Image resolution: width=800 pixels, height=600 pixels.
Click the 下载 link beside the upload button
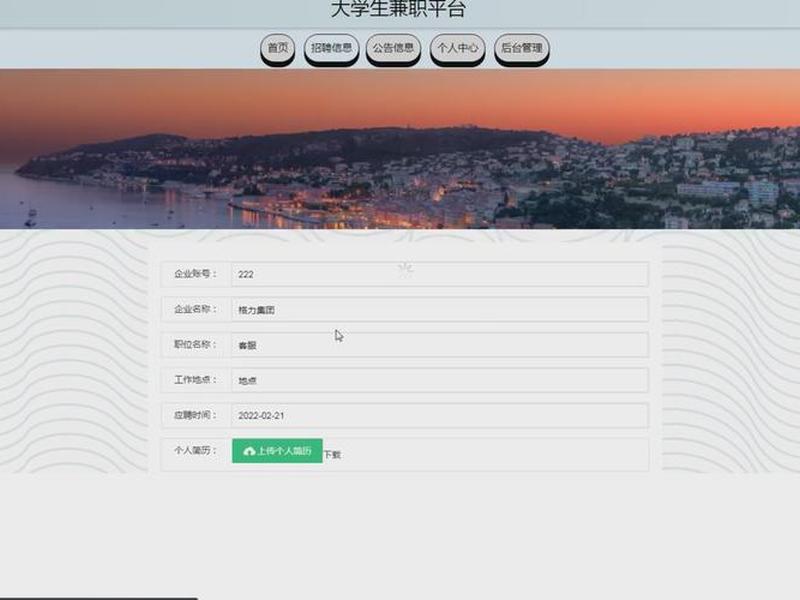[332, 455]
